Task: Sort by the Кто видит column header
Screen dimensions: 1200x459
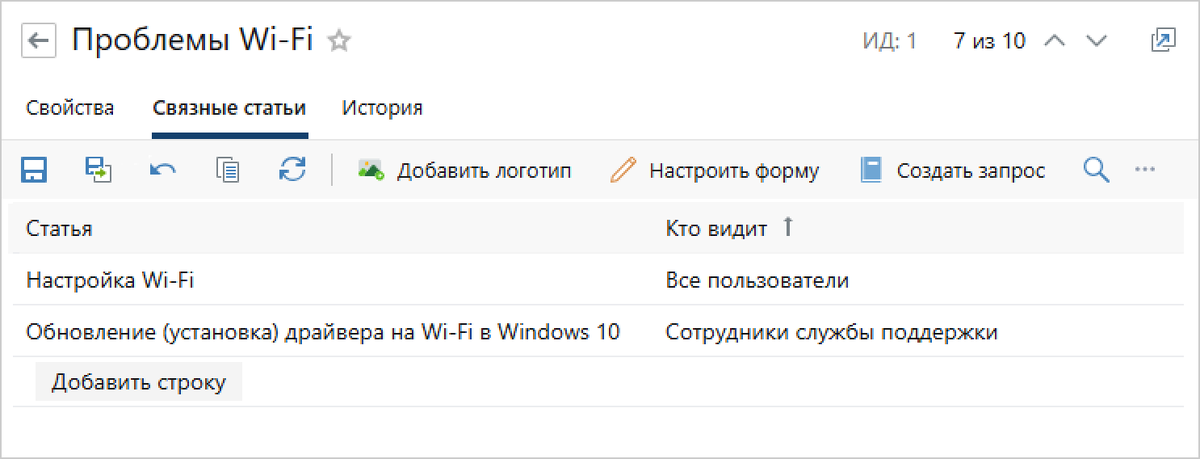Action: pos(716,229)
